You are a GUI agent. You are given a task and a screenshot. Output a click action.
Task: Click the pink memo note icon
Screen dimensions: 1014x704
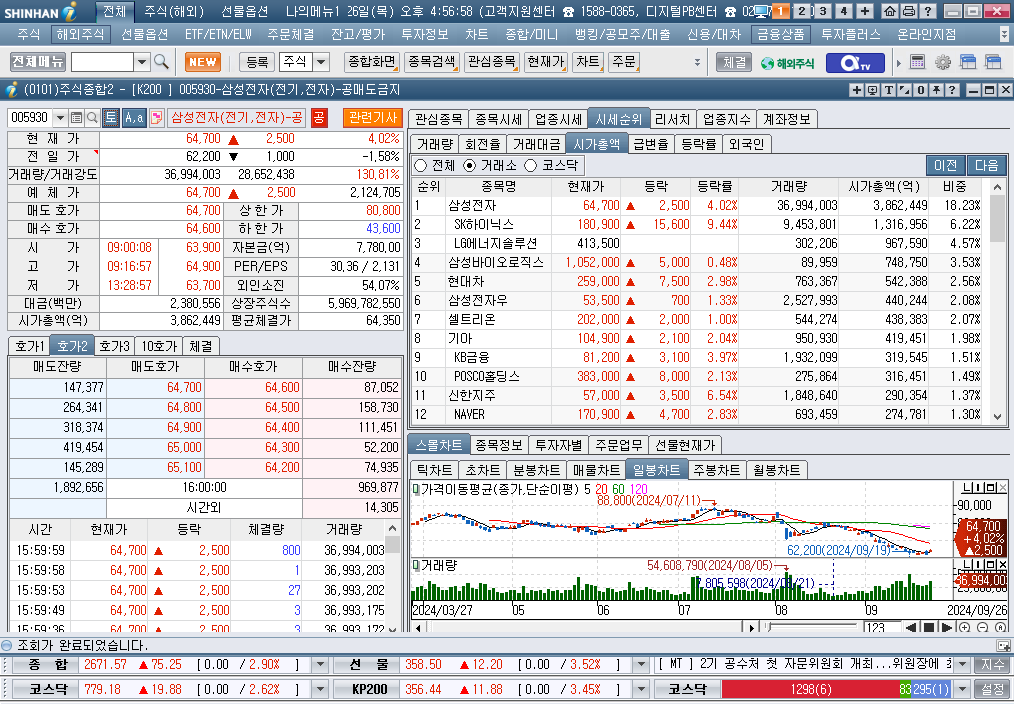click(156, 118)
